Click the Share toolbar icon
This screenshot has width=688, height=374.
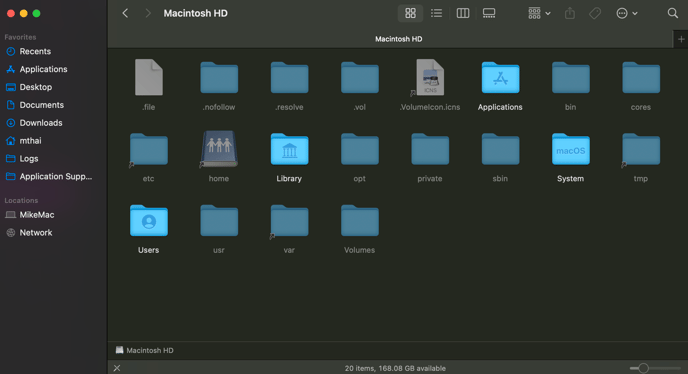pos(570,13)
